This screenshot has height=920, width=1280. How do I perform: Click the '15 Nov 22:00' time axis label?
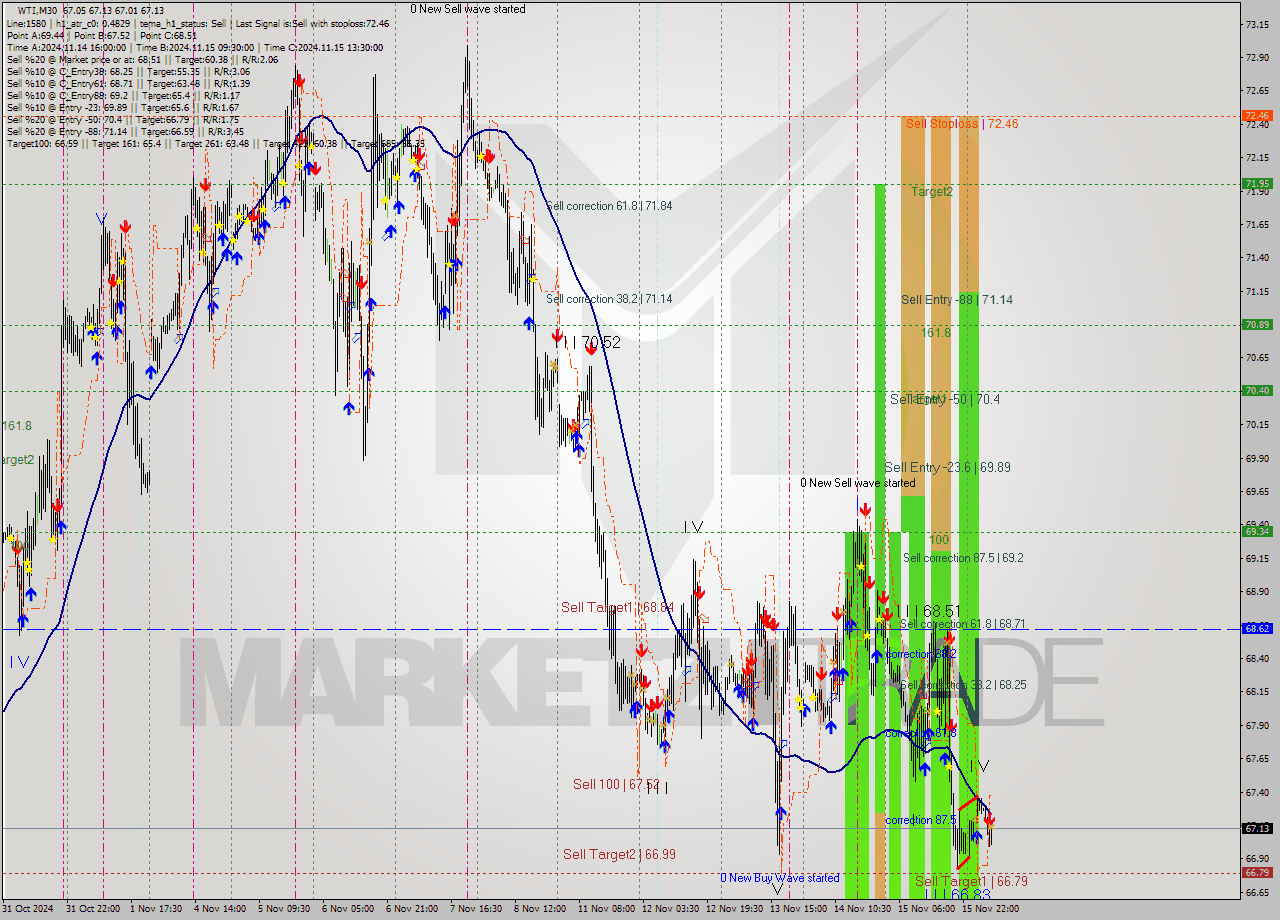[x=989, y=909]
